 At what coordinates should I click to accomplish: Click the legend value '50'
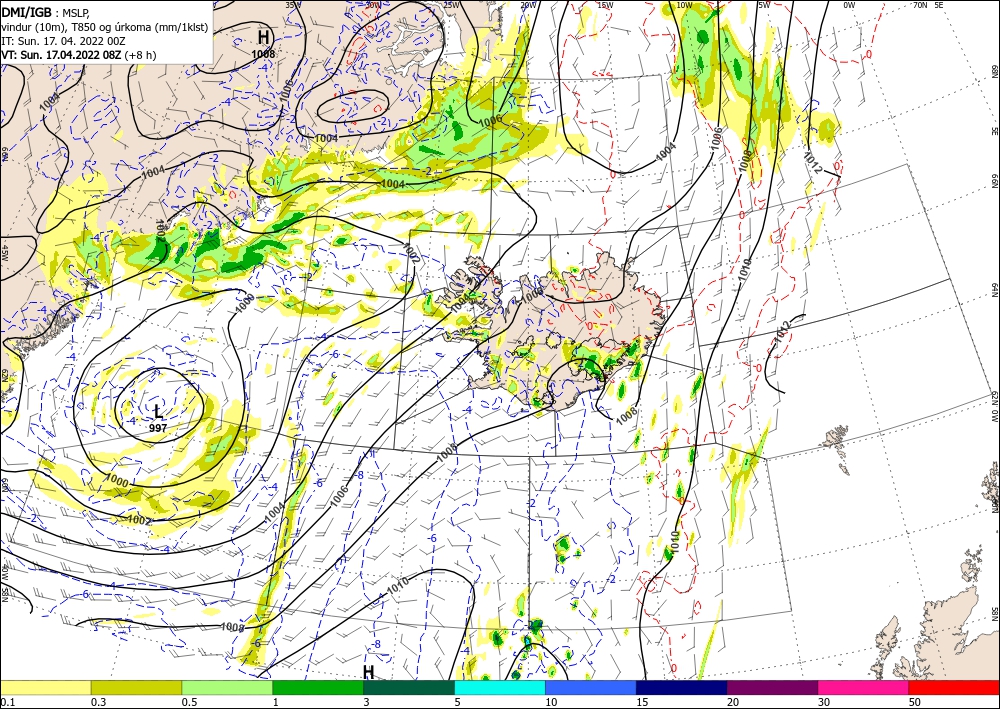point(915,702)
